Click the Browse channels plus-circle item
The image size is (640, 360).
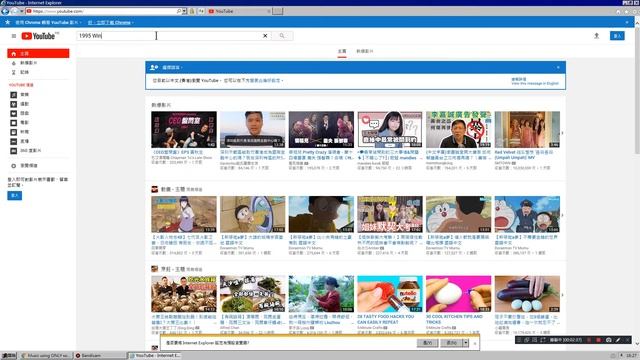24,166
